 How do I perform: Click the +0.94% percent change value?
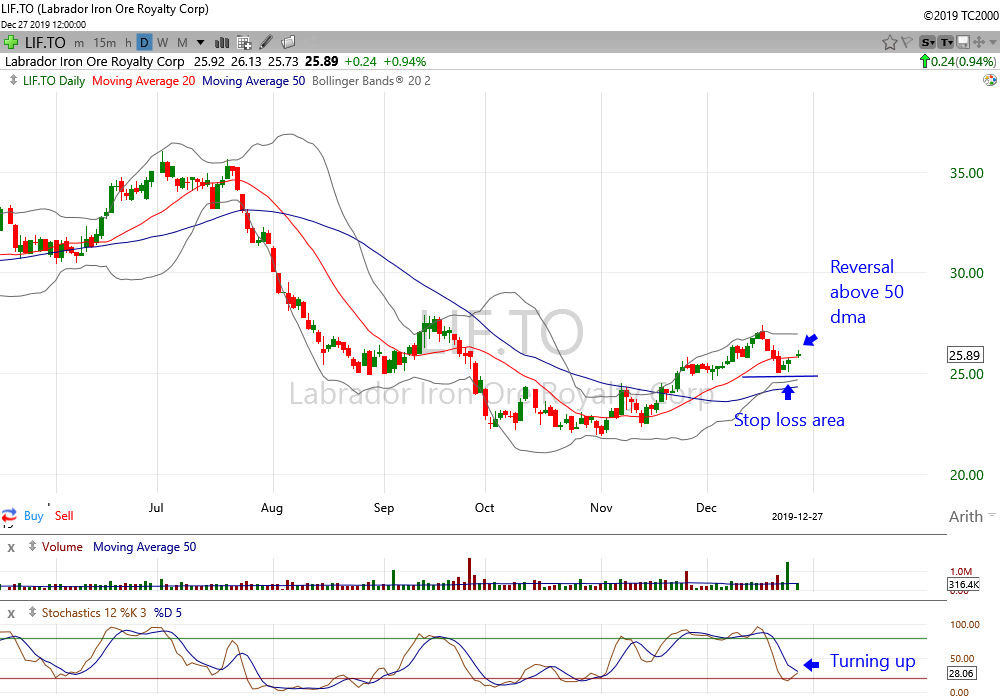pyautogui.click(x=404, y=61)
